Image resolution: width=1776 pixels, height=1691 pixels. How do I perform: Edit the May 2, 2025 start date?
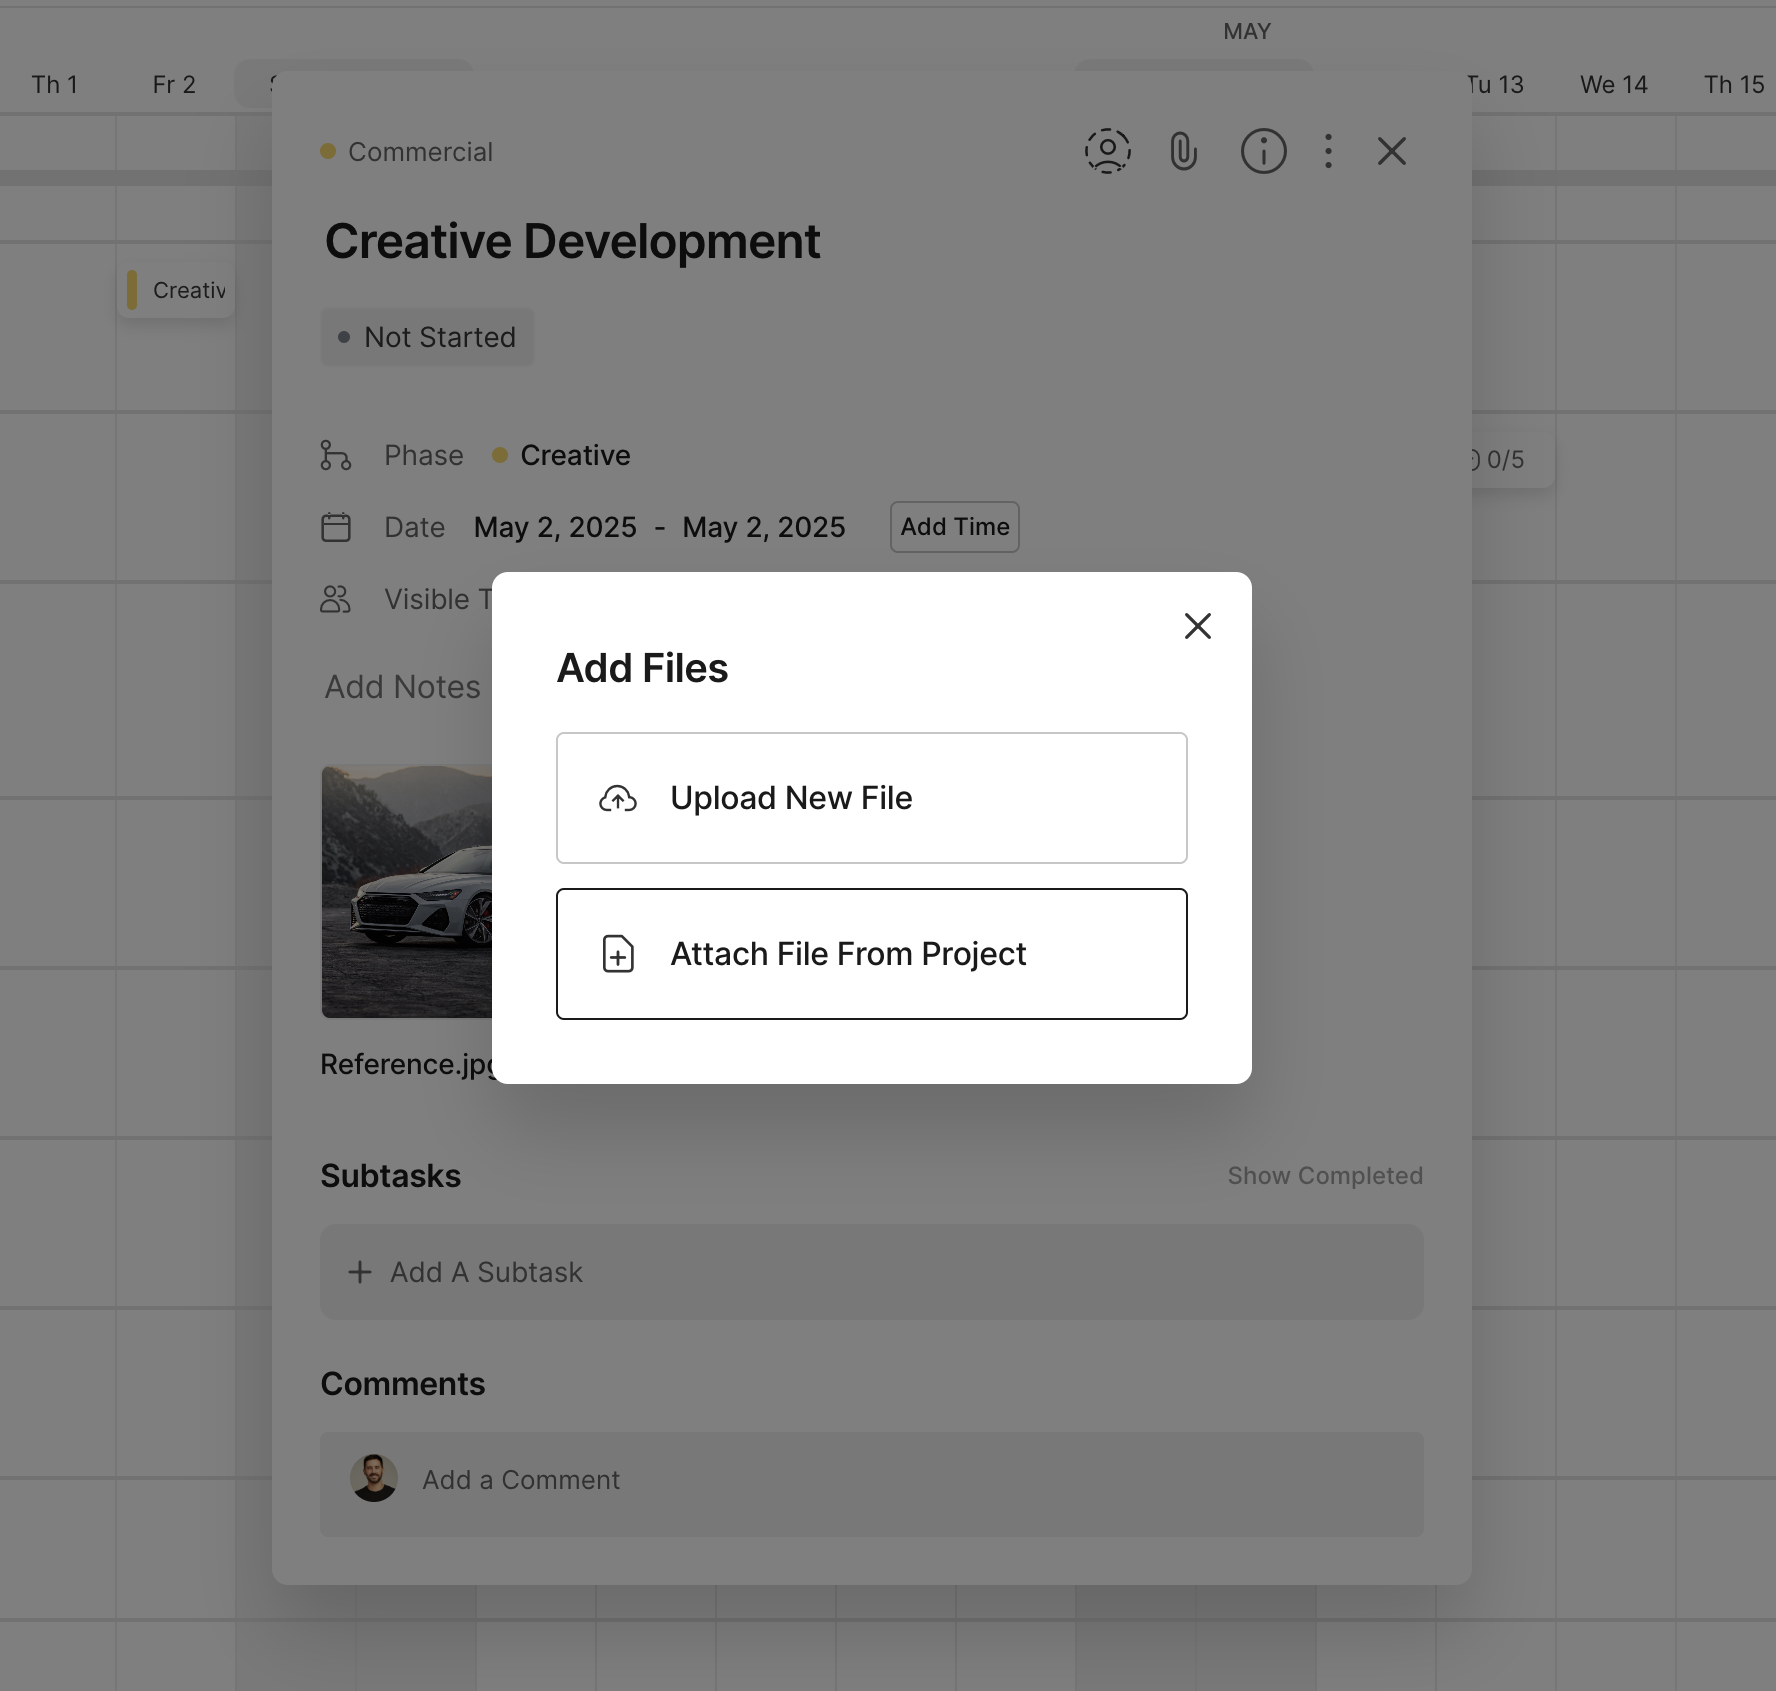555,527
